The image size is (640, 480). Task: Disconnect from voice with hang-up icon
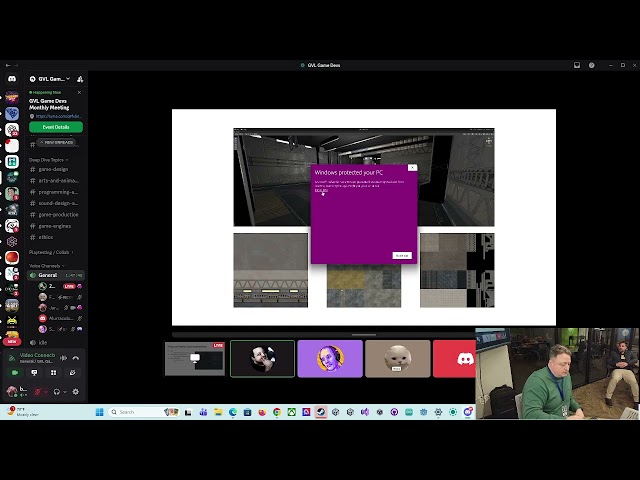click(76, 358)
